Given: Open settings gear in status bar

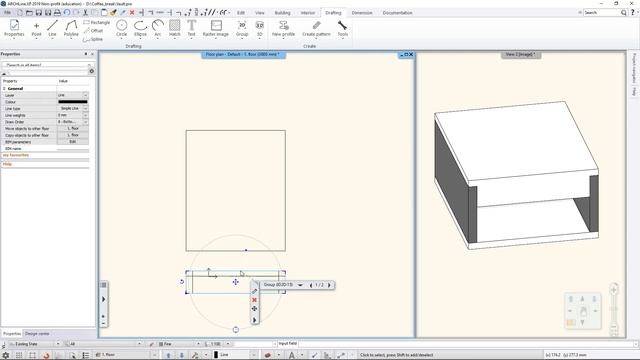Looking at the screenshot, I should coord(6,355).
